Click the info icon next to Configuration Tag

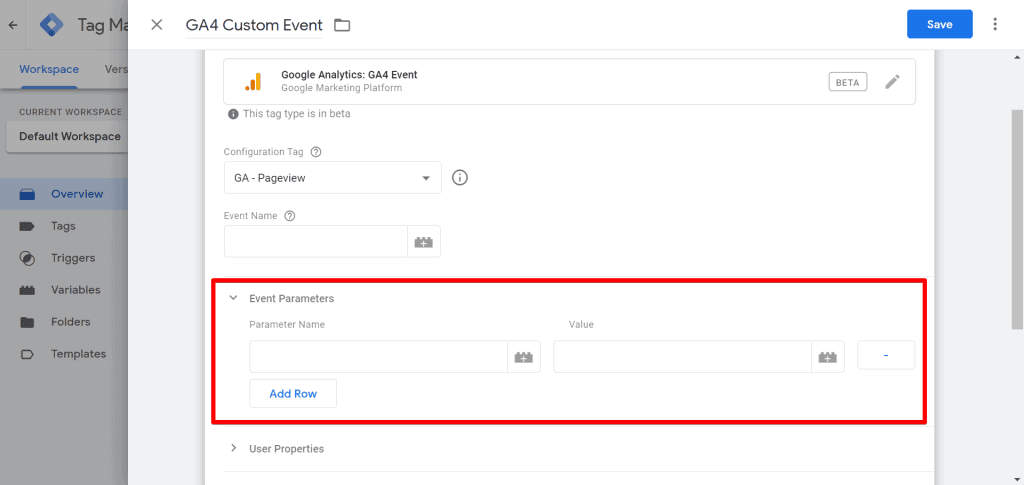[x=460, y=178]
